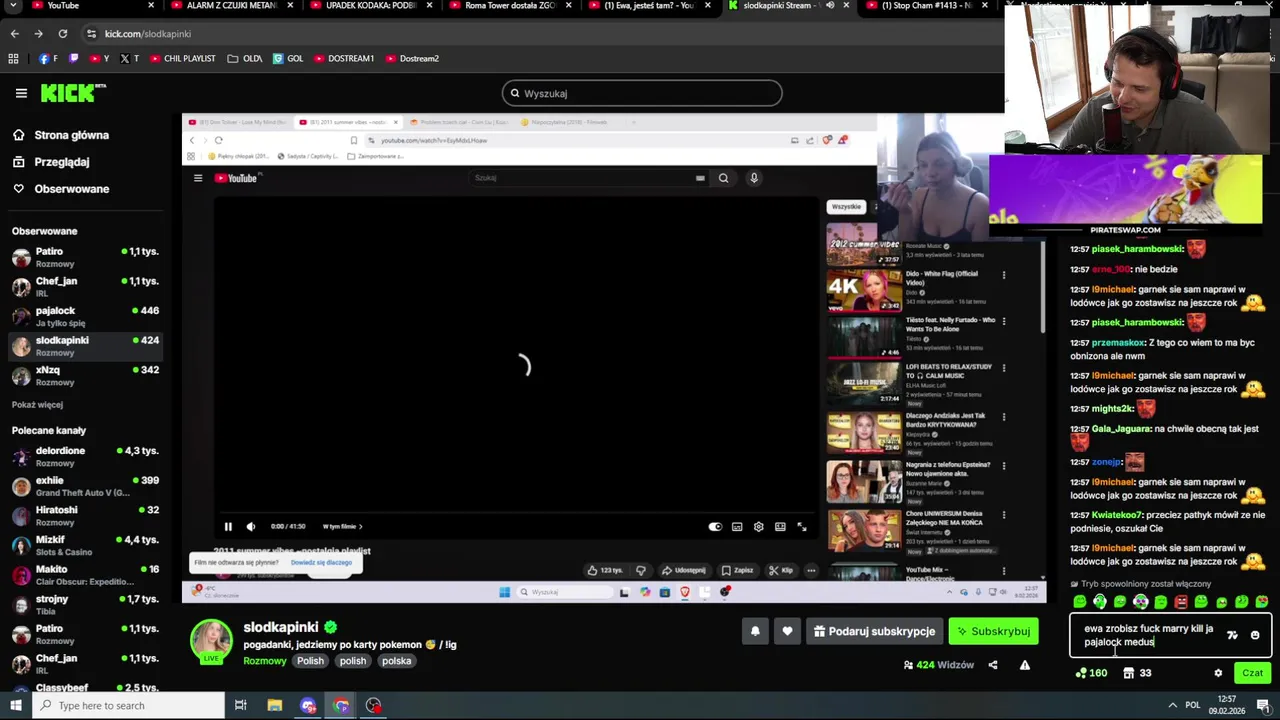1280x720 pixels.
Task: Insert the headphones emote into chat
Action: [x=1100, y=602]
